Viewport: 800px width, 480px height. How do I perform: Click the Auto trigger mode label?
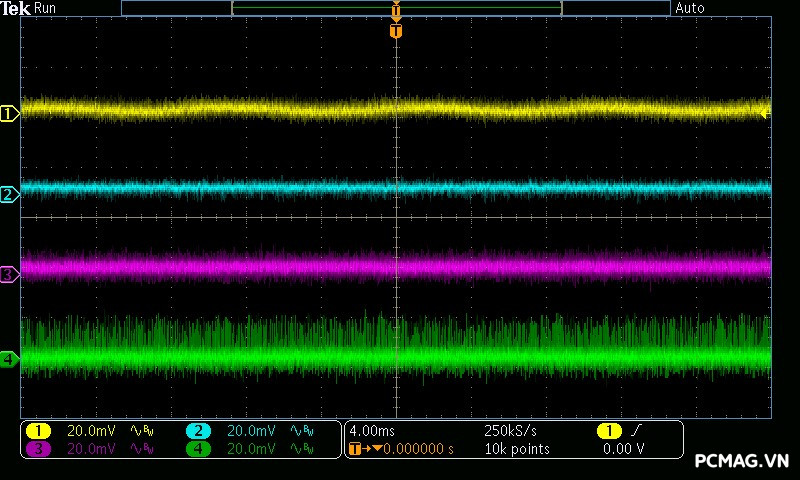[x=690, y=8]
